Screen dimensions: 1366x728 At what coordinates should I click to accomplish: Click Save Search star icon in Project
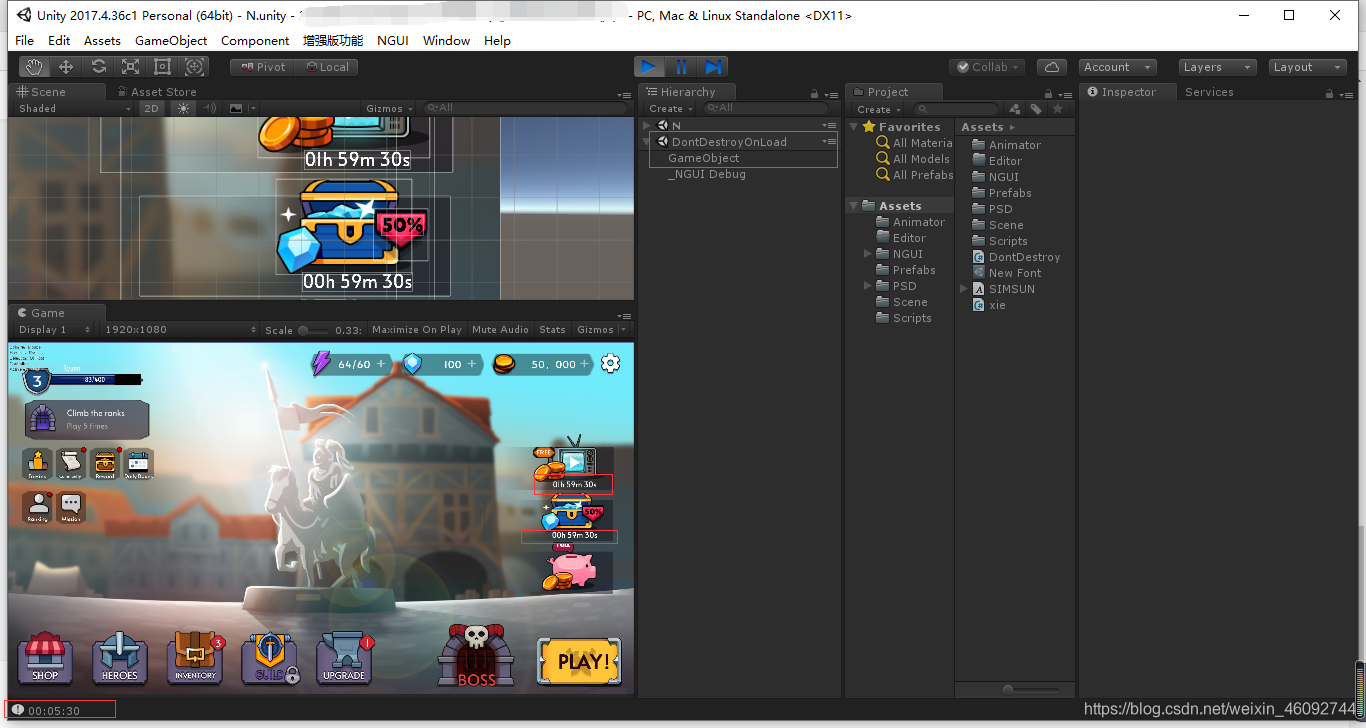click(x=1058, y=109)
